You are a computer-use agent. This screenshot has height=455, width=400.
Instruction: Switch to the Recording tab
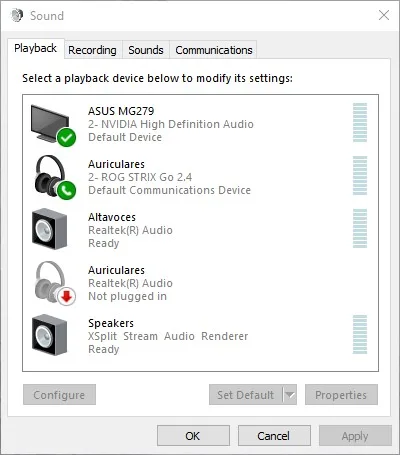click(x=93, y=50)
